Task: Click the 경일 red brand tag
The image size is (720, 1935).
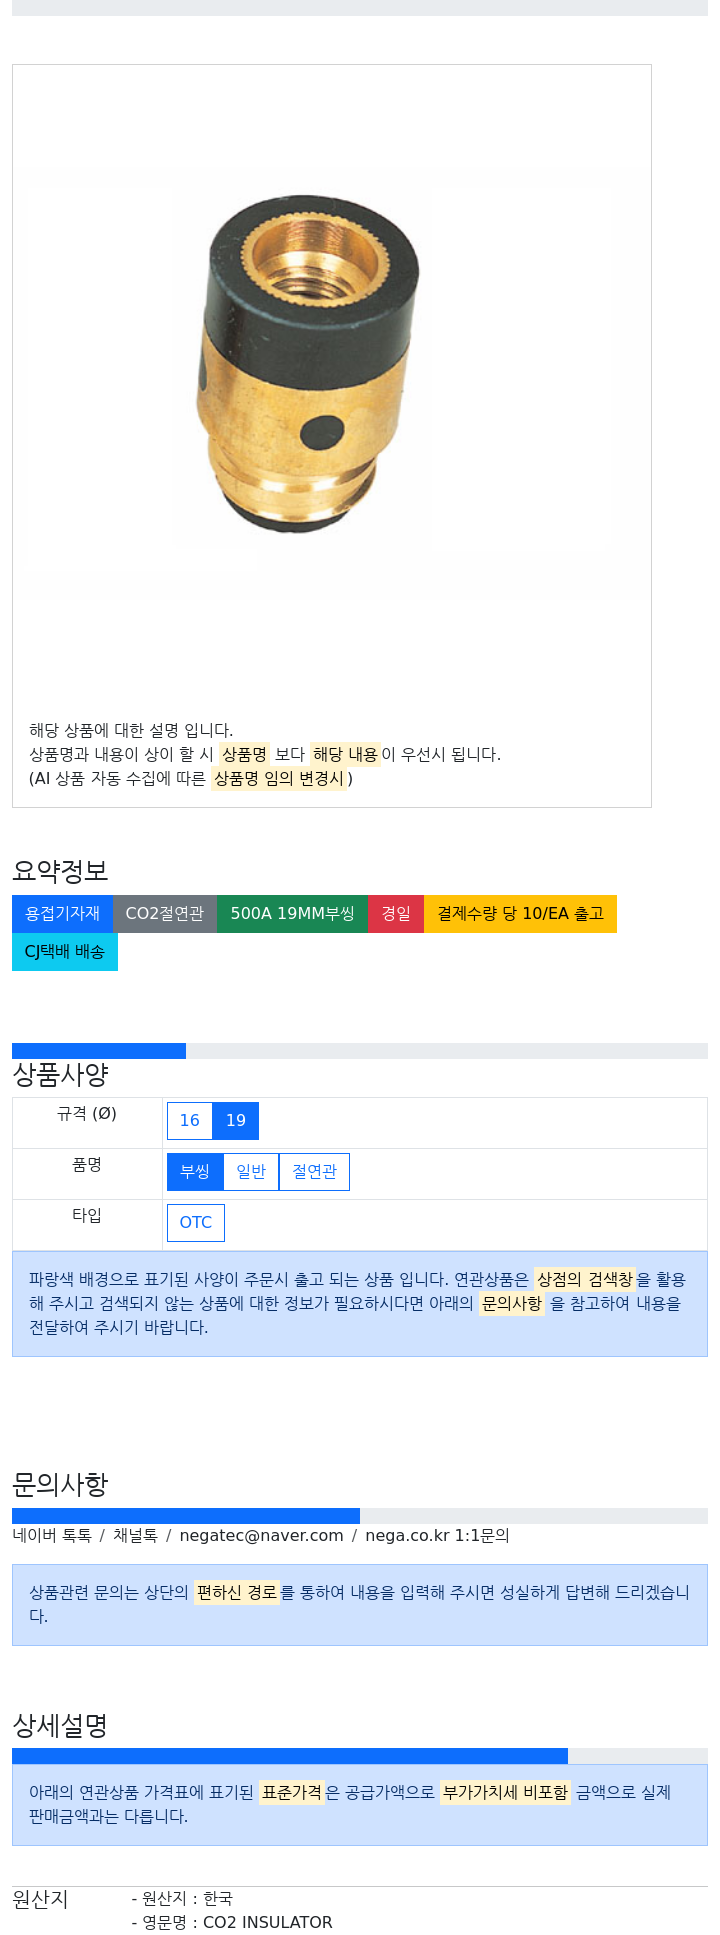Action: pyautogui.click(x=396, y=914)
